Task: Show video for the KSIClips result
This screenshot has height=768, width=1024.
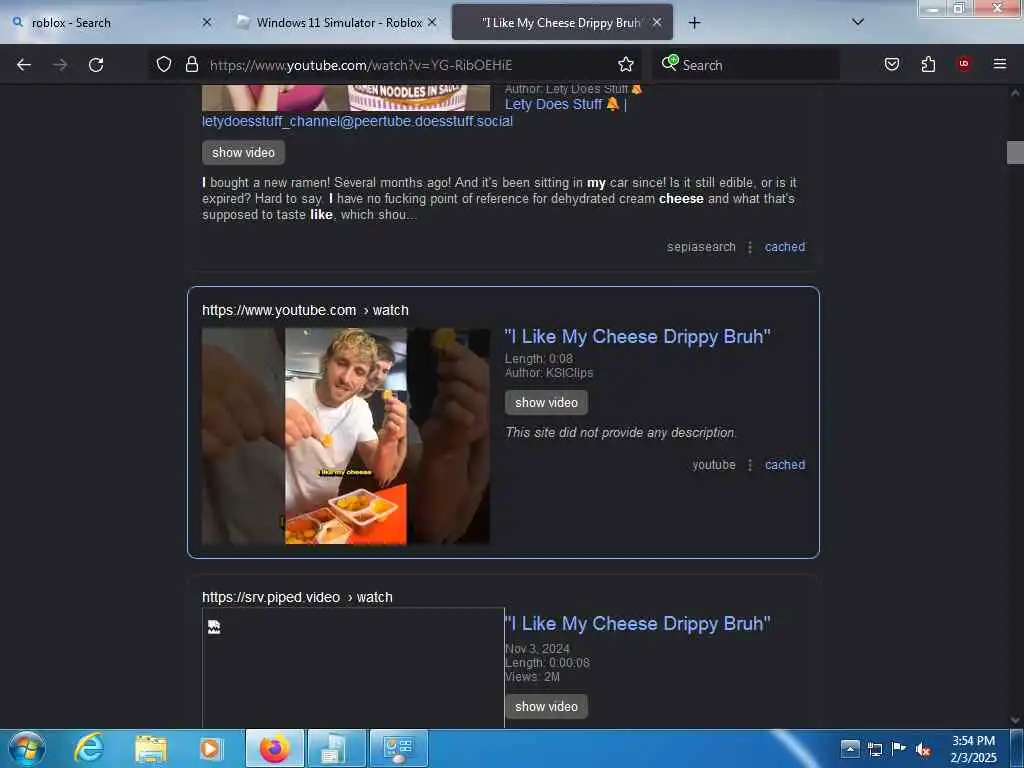Action: 546,402
